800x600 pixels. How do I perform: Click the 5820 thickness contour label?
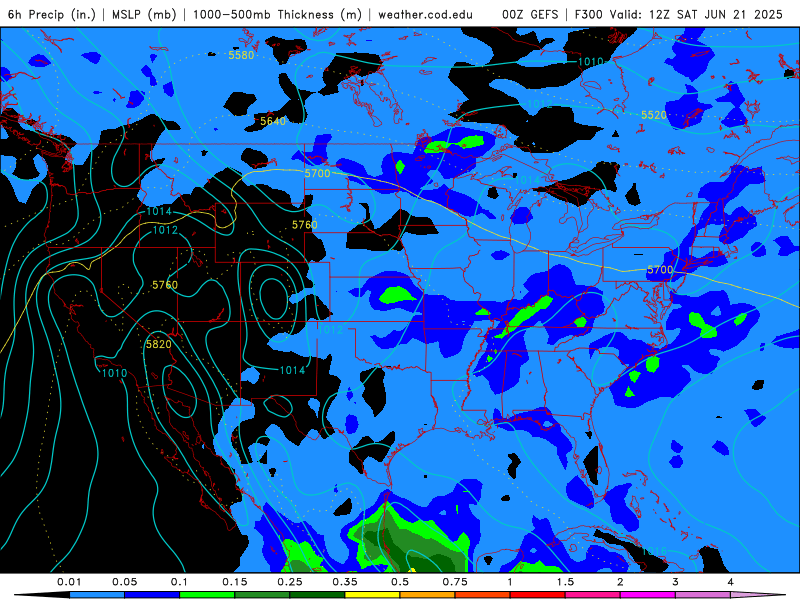(x=159, y=344)
